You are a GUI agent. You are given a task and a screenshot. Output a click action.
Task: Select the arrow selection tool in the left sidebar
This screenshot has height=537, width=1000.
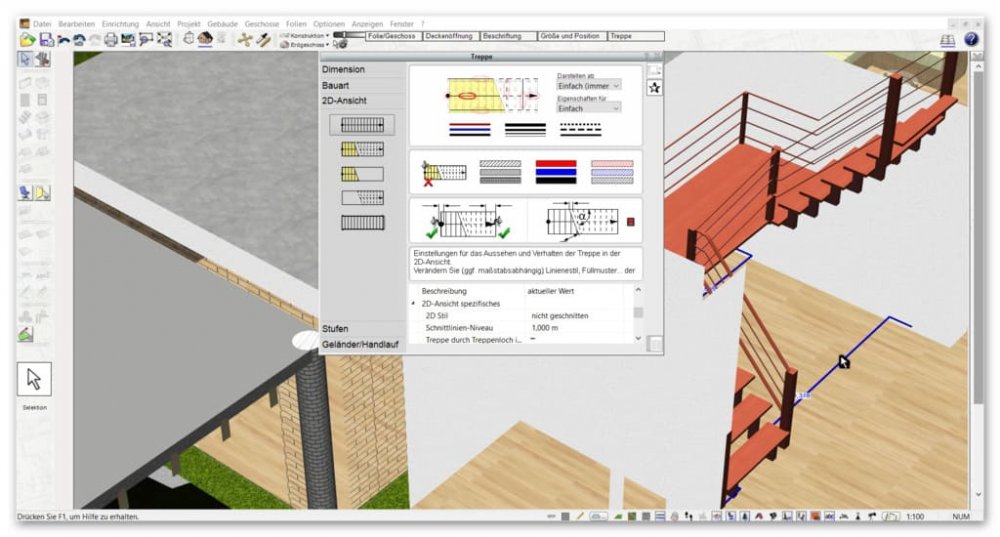tap(25, 59)
